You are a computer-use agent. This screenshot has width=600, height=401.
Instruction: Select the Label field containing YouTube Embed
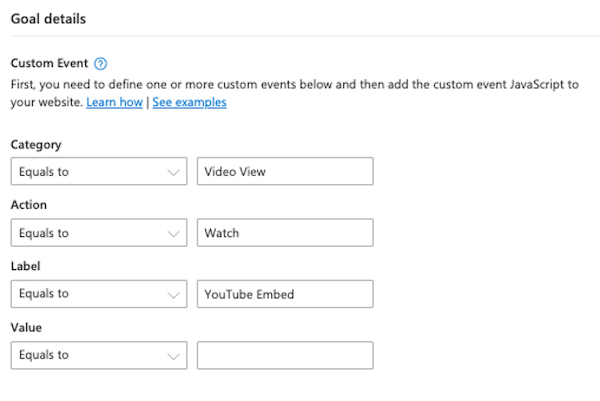pos(285,294)
